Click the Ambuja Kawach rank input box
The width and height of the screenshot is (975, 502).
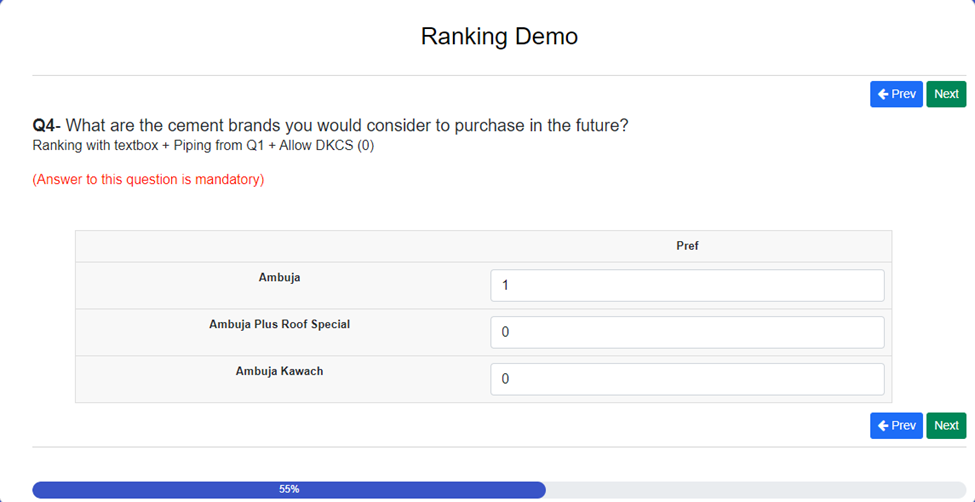(x=687, y=379)
